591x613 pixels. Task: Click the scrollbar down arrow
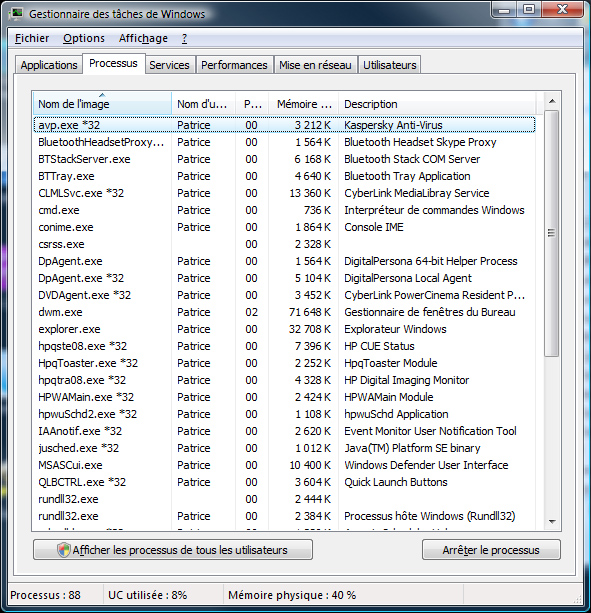click(552, 522)
